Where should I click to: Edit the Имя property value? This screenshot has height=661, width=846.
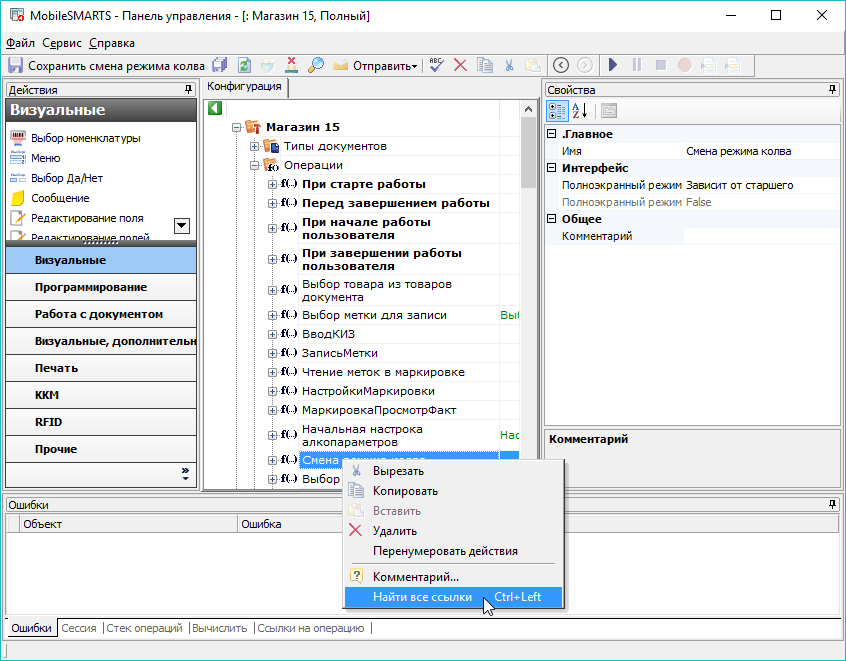tap(761, 151)
